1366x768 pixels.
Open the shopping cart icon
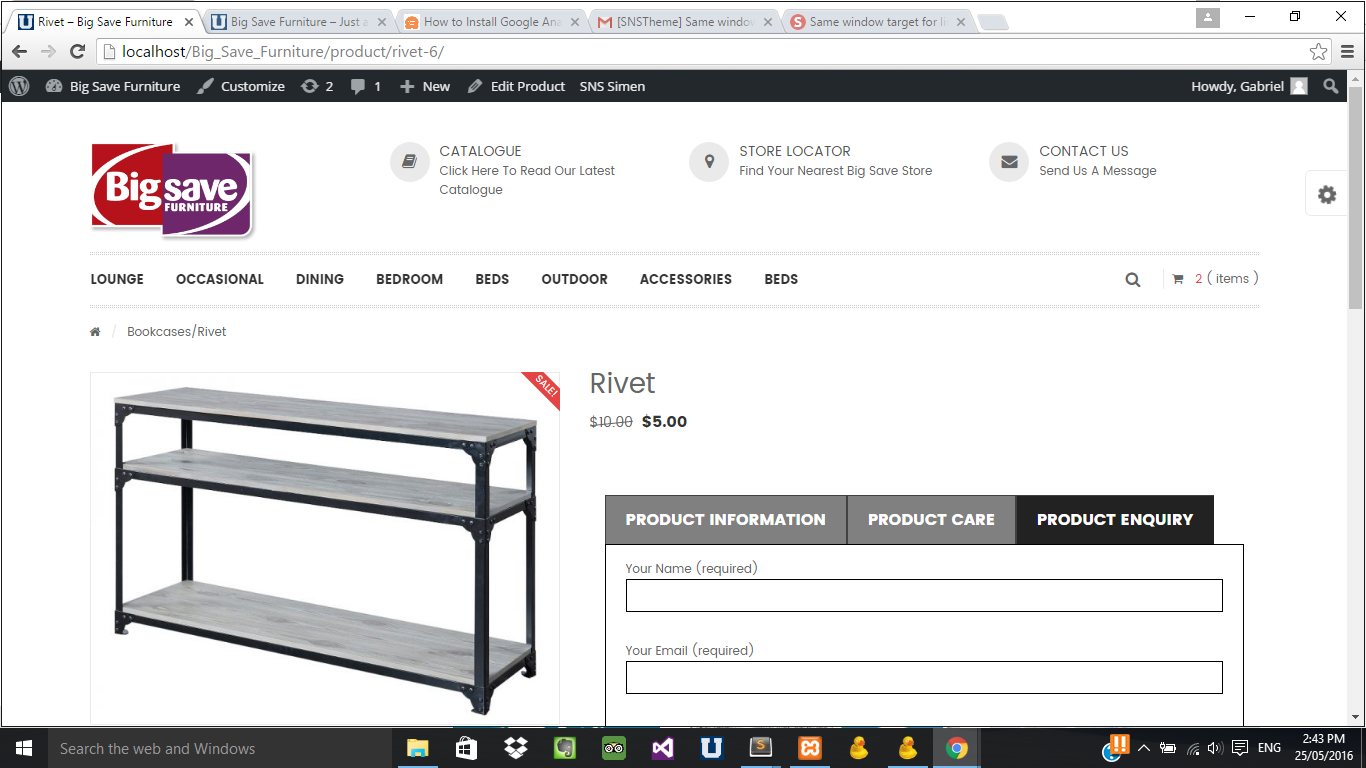click(1178, 279)
